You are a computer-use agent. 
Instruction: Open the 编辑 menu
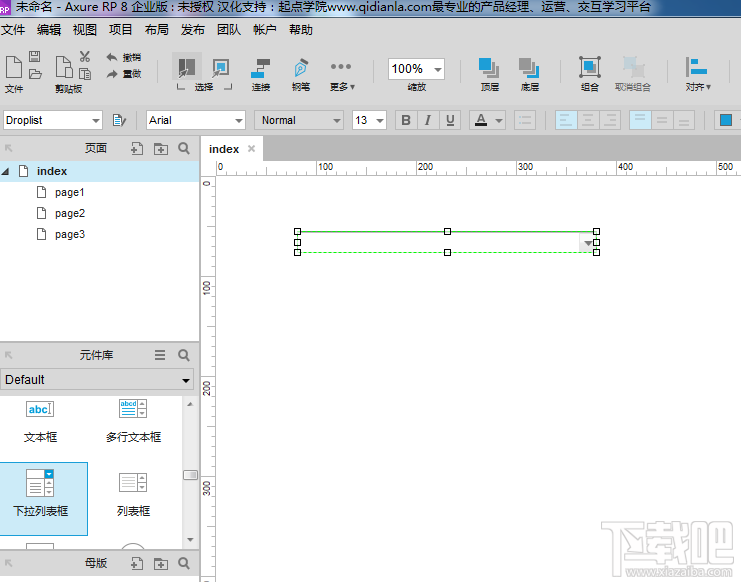(49, 30)
